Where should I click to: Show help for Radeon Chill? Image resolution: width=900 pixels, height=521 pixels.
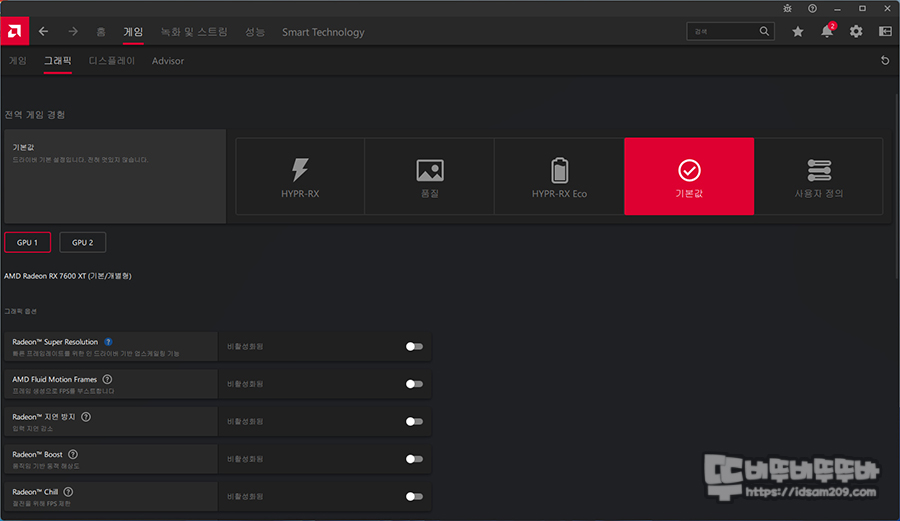click(68, 492)
